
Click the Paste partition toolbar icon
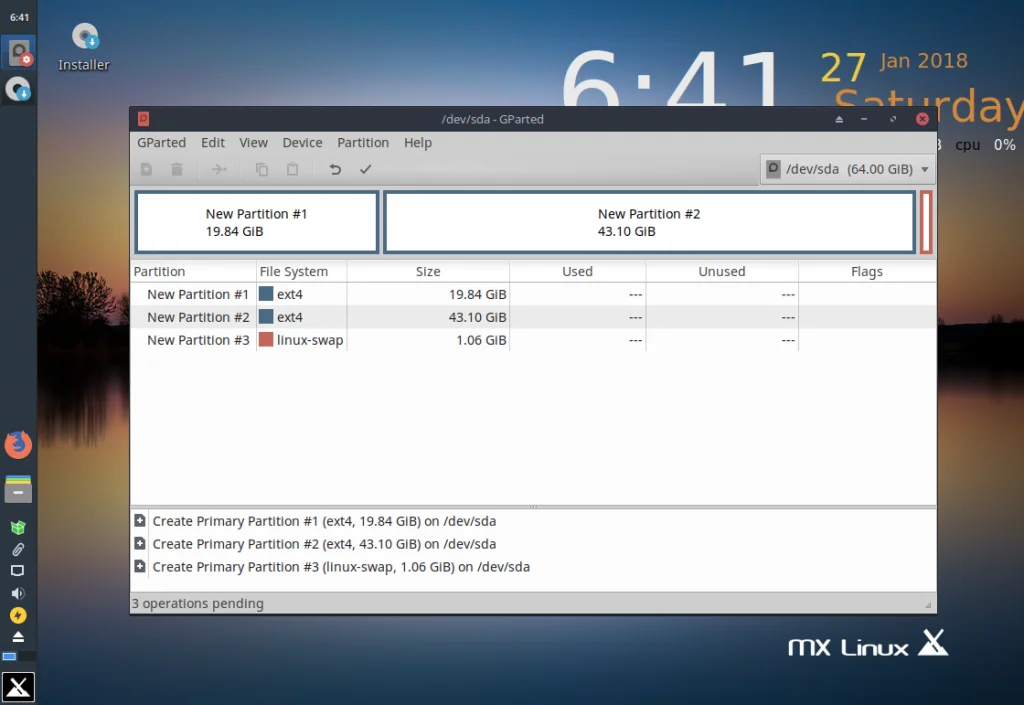(292, 170)
